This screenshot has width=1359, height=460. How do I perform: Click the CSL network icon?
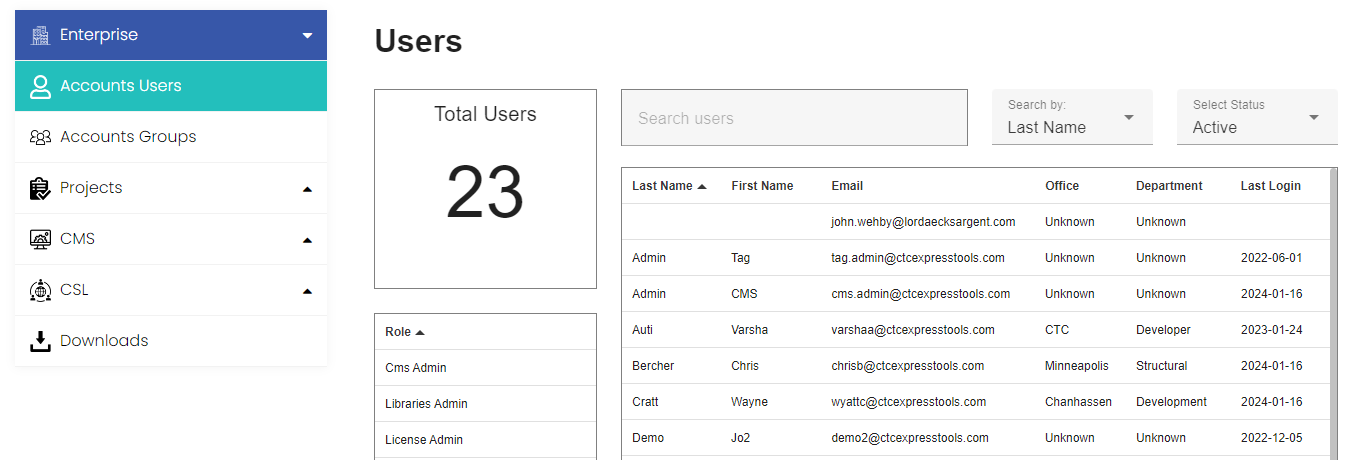pyautogui.click(x=40, y=290)
